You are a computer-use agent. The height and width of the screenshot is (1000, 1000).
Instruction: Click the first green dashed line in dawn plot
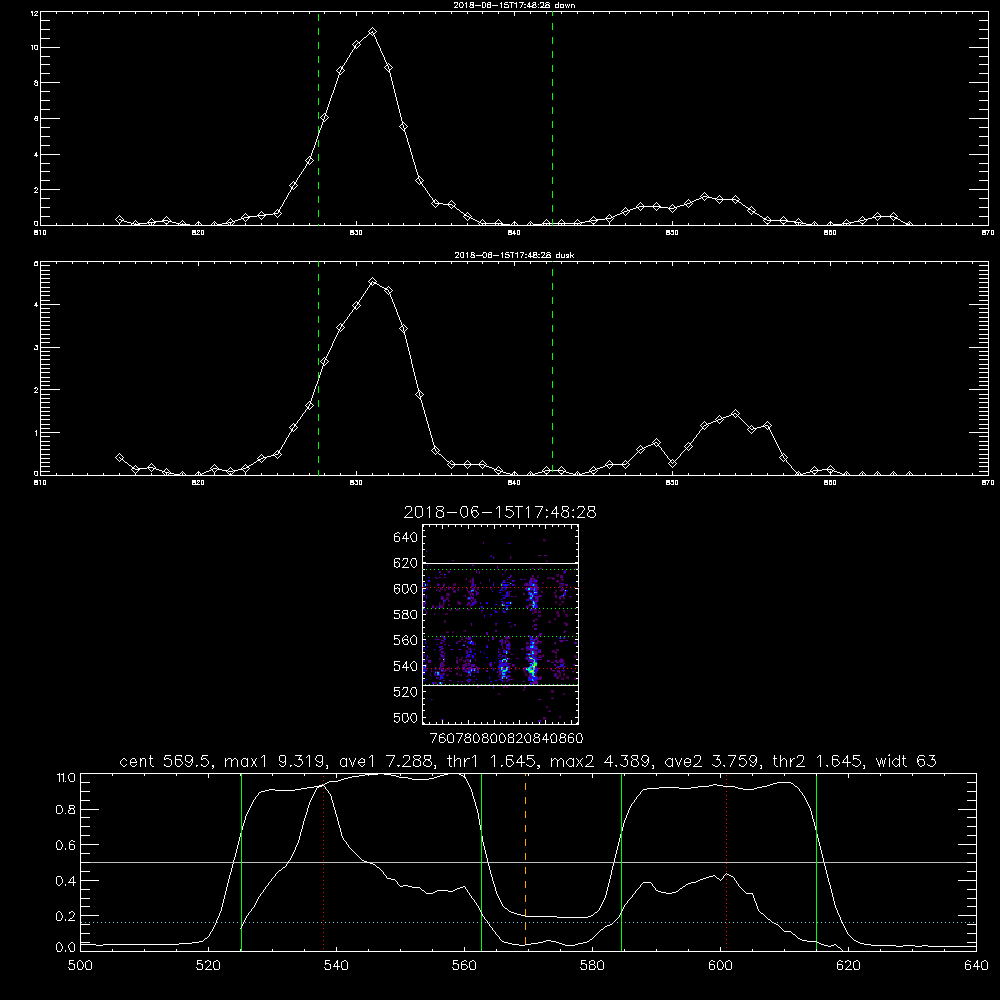click(318, 118)
